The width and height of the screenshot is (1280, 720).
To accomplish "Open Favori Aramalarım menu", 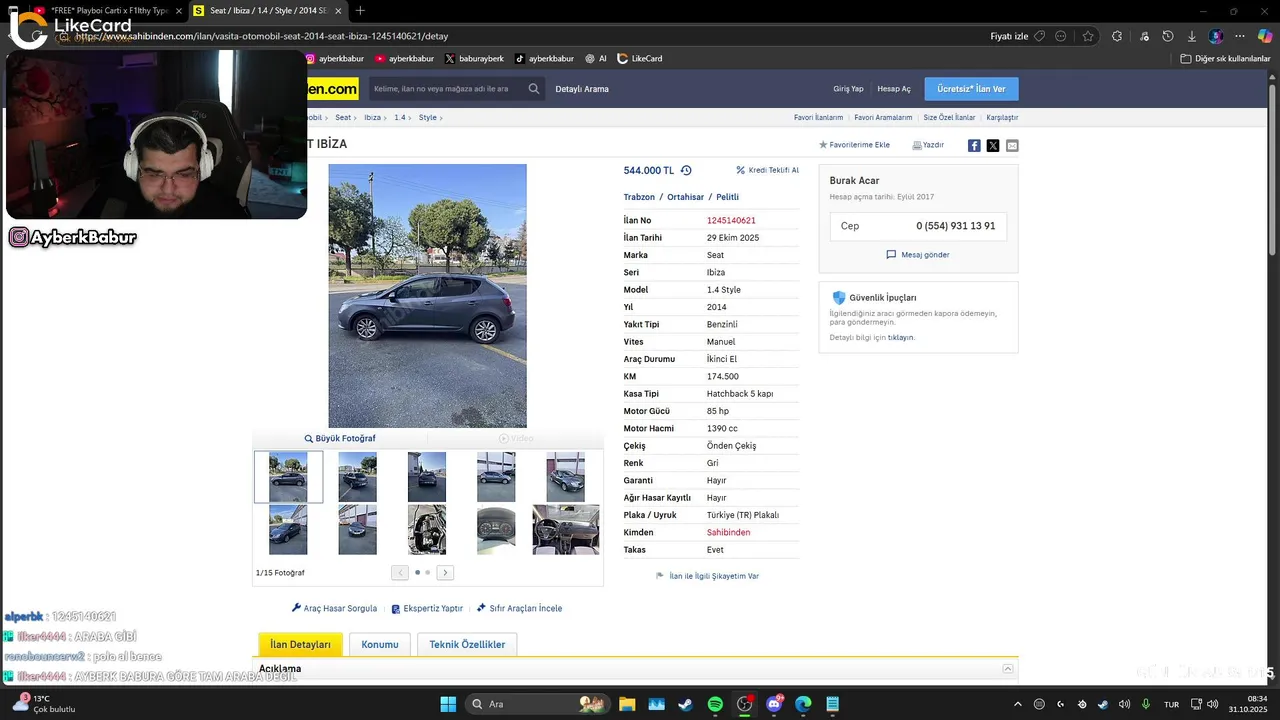I will [883, 118].
